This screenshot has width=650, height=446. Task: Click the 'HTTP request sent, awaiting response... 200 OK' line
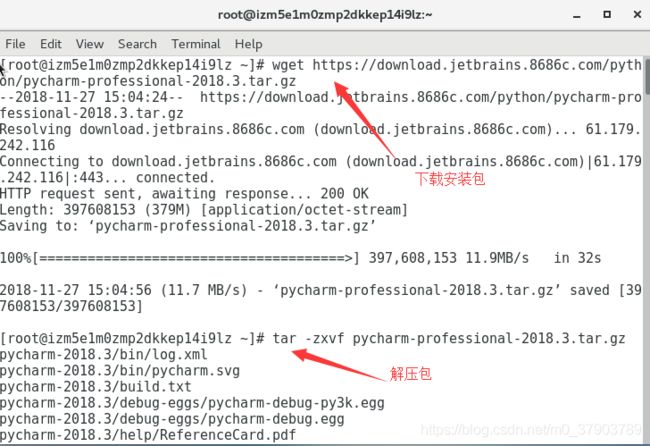tap(184, 194)
